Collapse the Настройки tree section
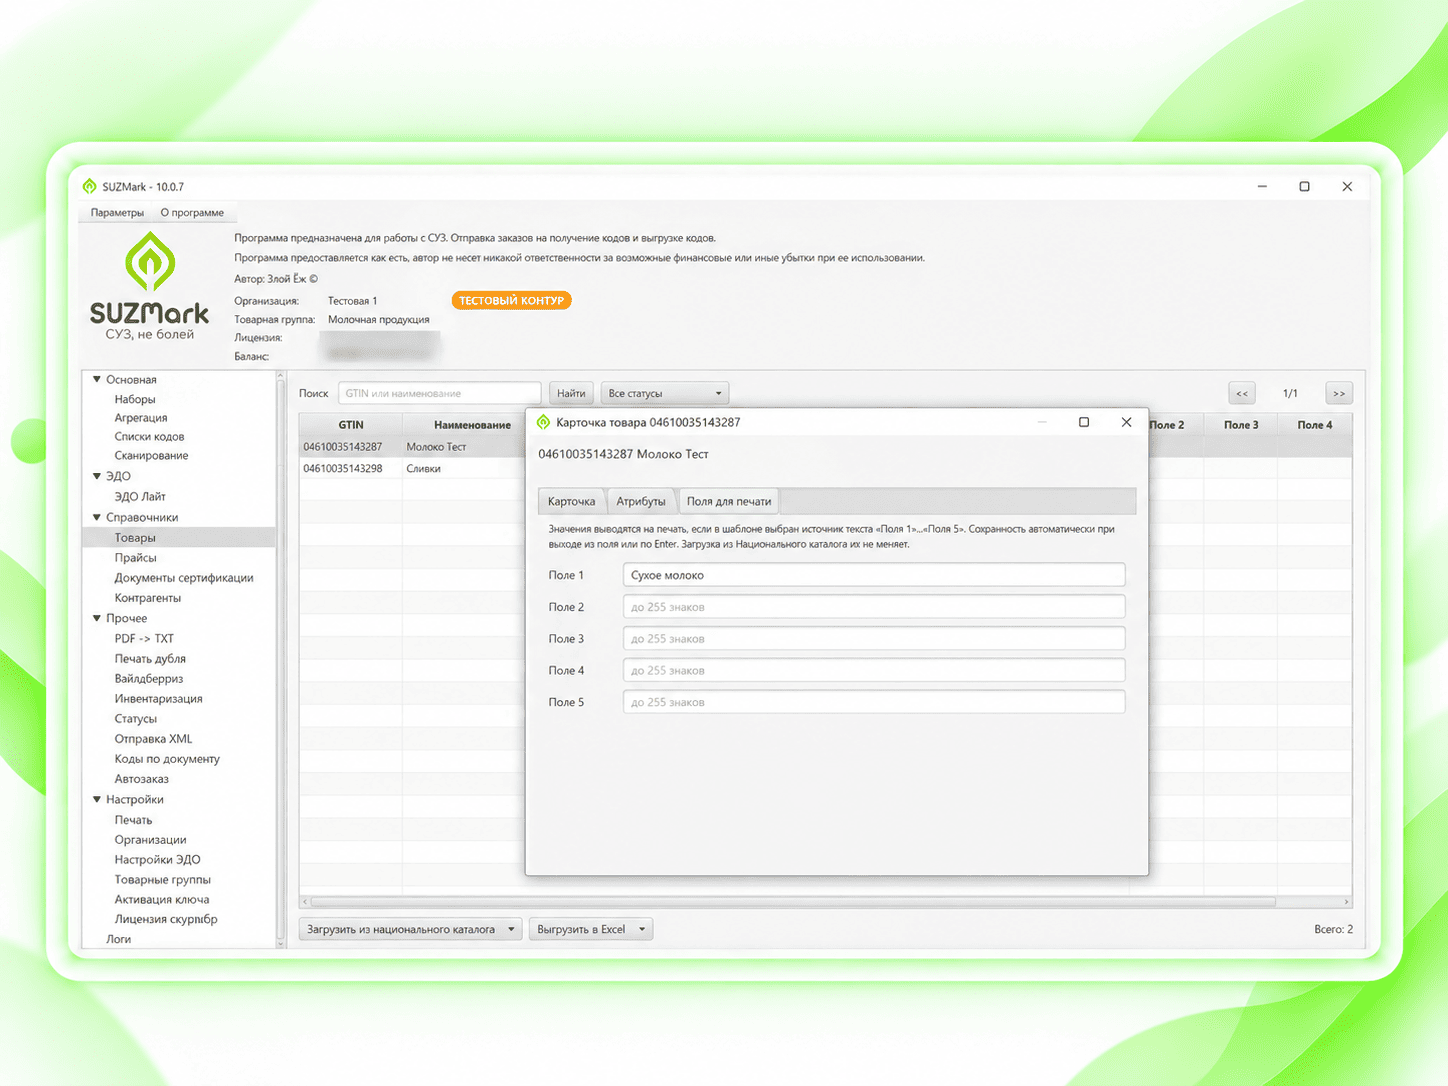1448x1086 pixels. [97, 799]
